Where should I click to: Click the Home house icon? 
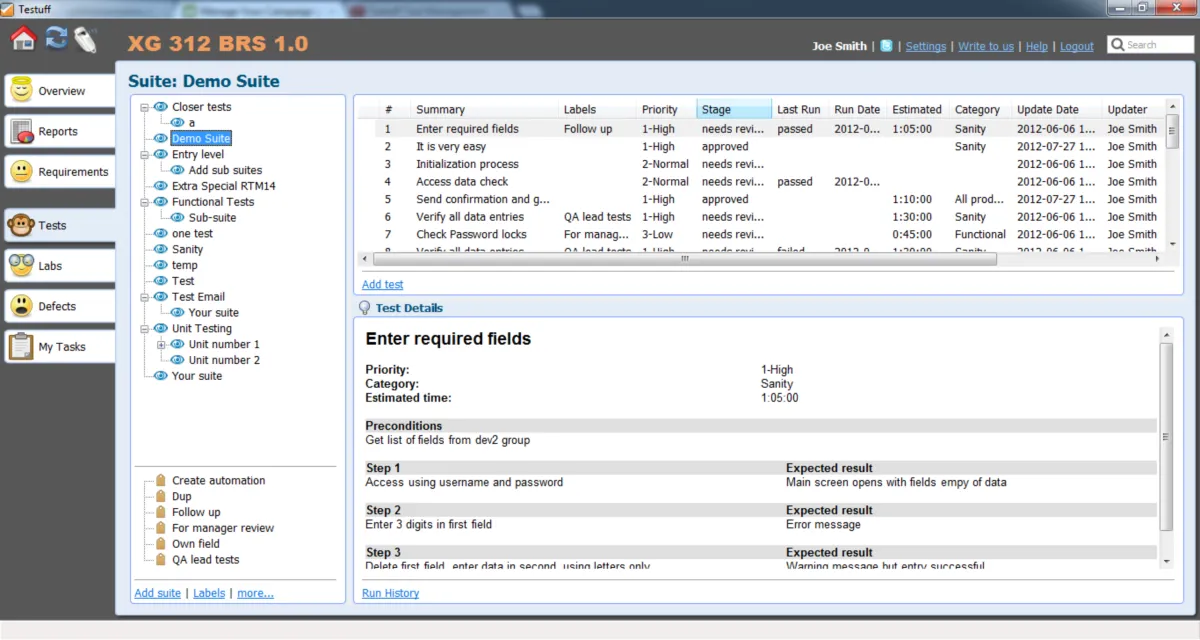[24, 39]
